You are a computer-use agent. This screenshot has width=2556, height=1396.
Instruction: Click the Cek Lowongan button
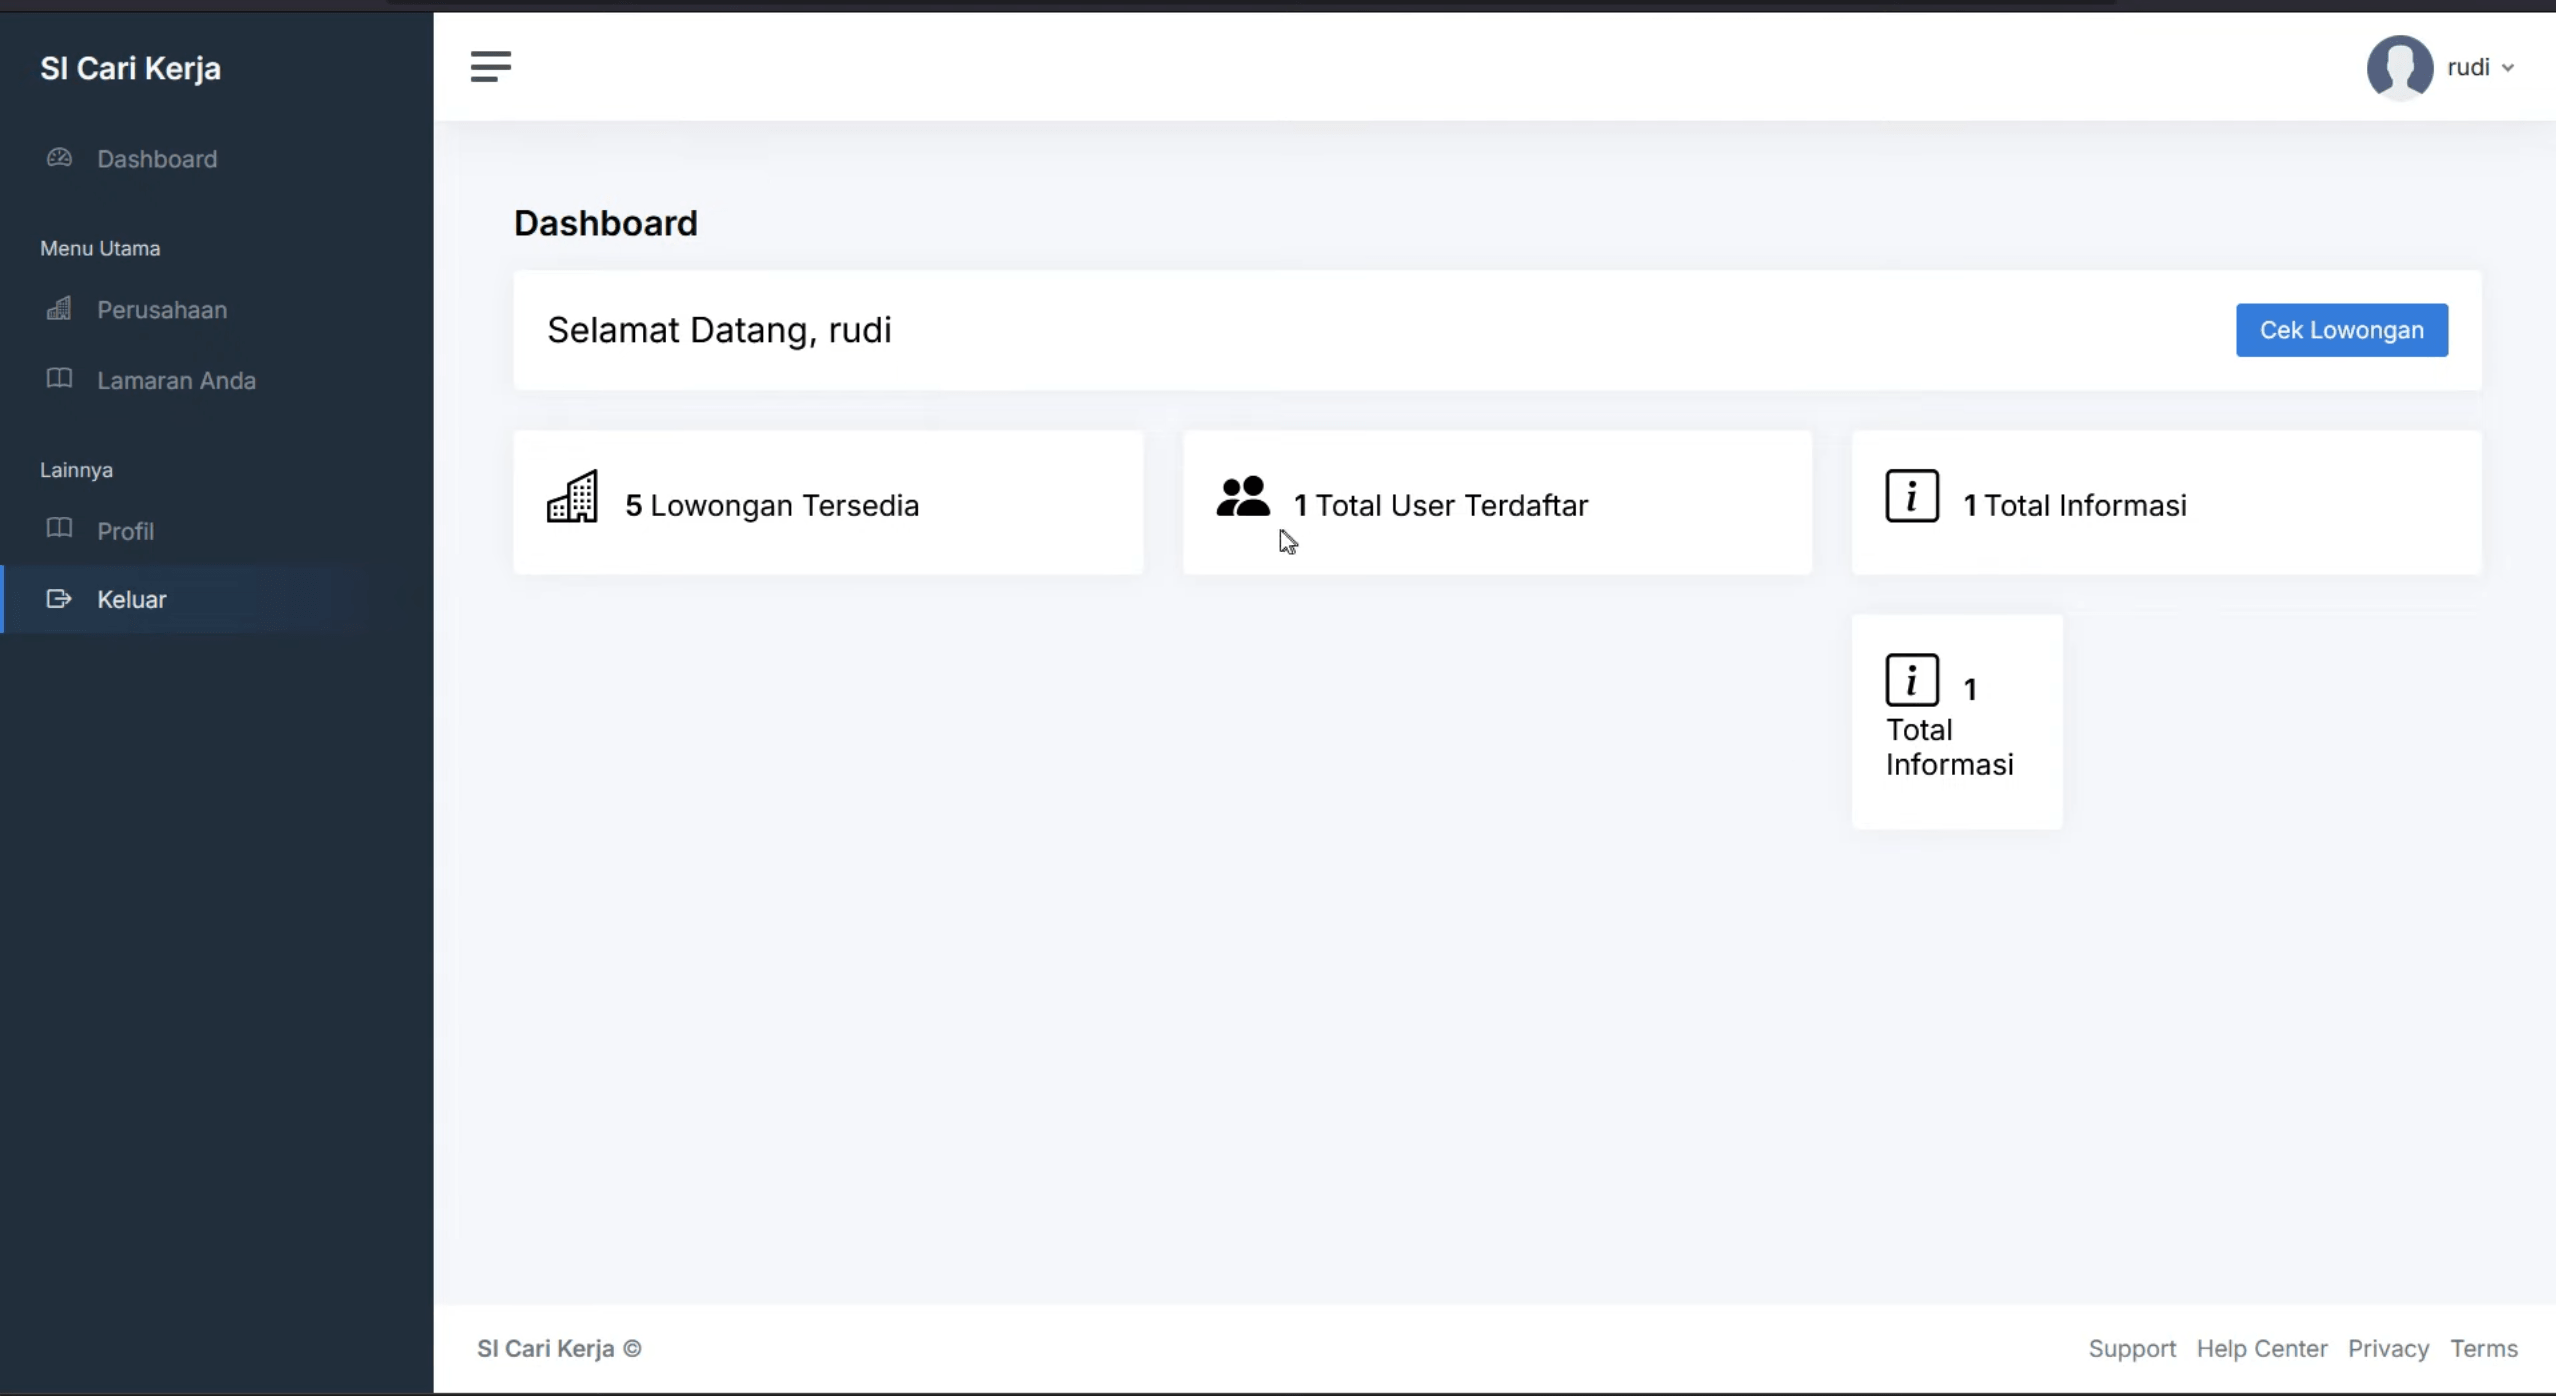(x=2342, y=330)
